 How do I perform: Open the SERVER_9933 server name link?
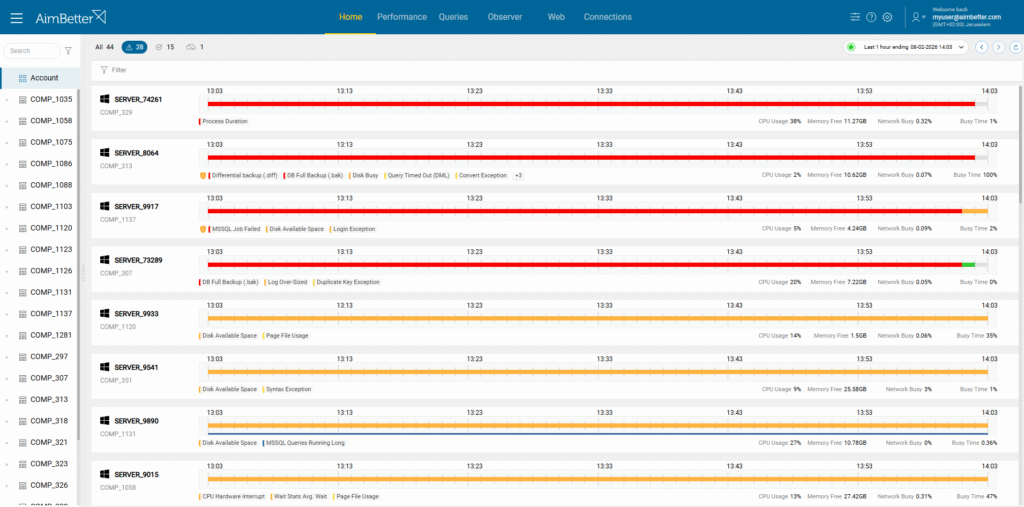(x=136, y=313)
